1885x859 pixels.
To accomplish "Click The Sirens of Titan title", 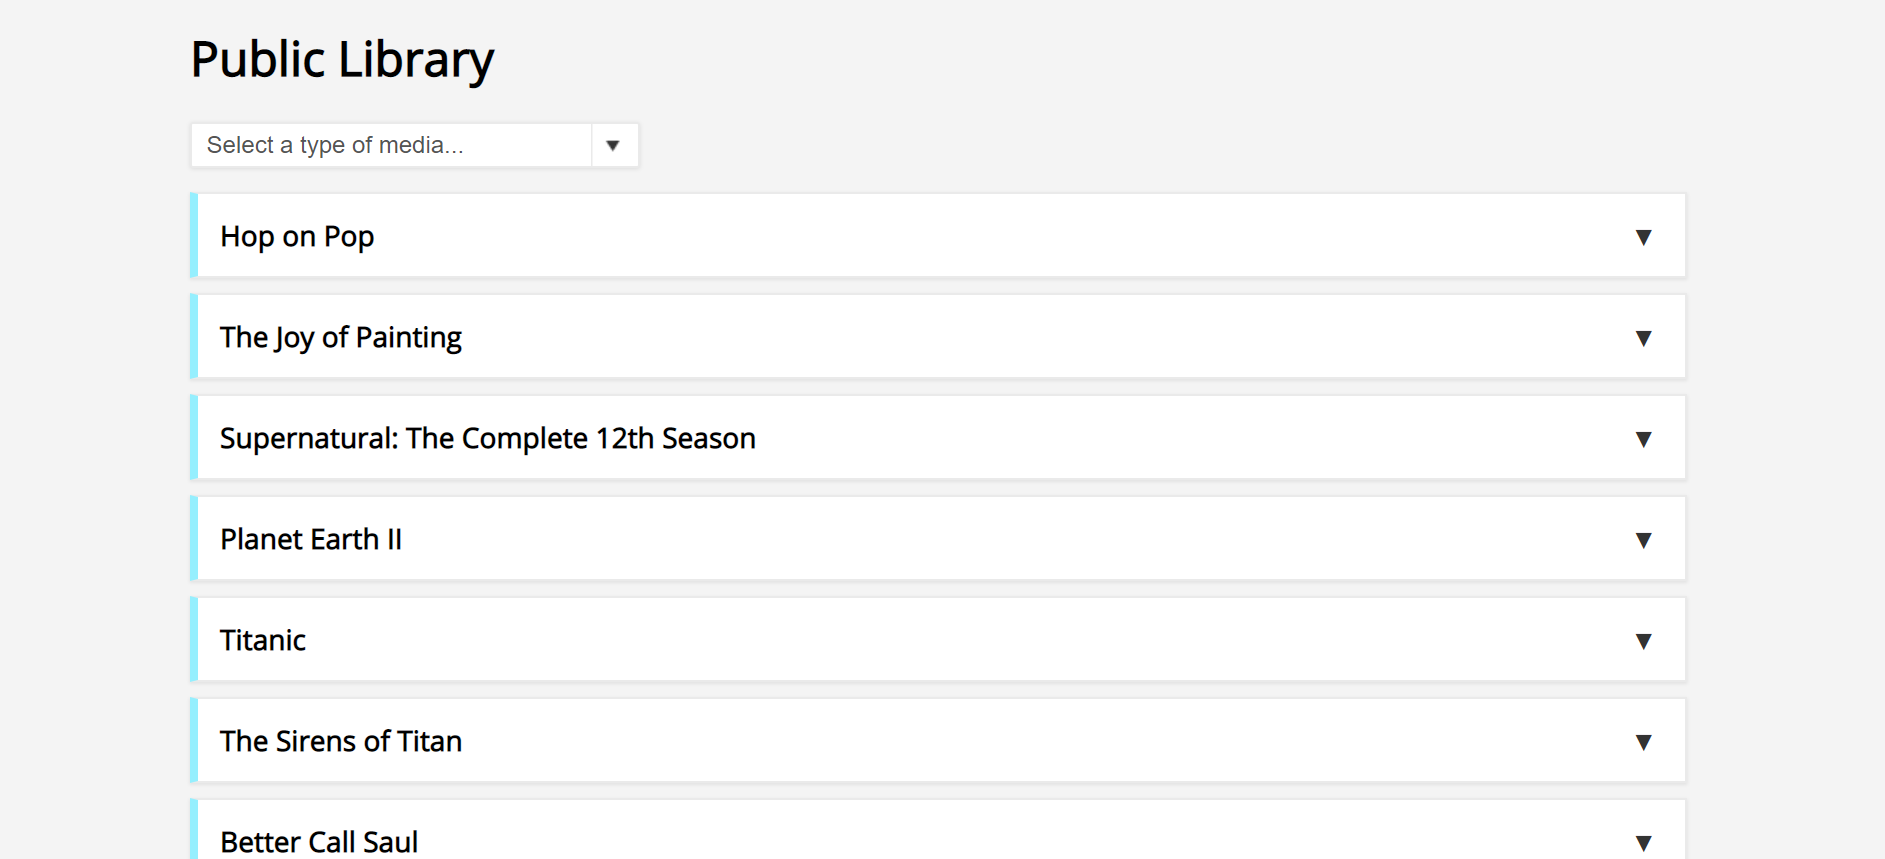I will click(x=340, y=742).
